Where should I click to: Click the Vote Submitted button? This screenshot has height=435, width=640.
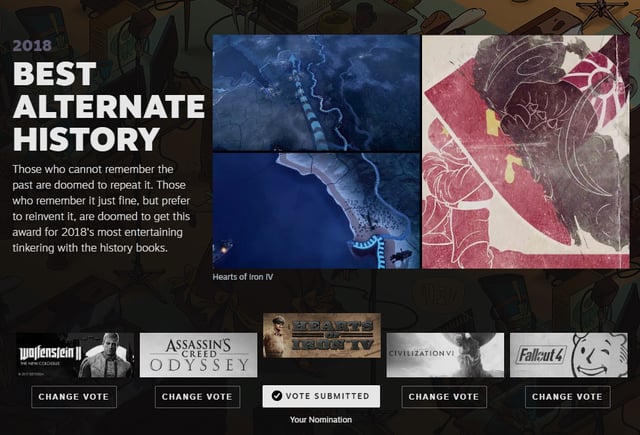(321, 396)
